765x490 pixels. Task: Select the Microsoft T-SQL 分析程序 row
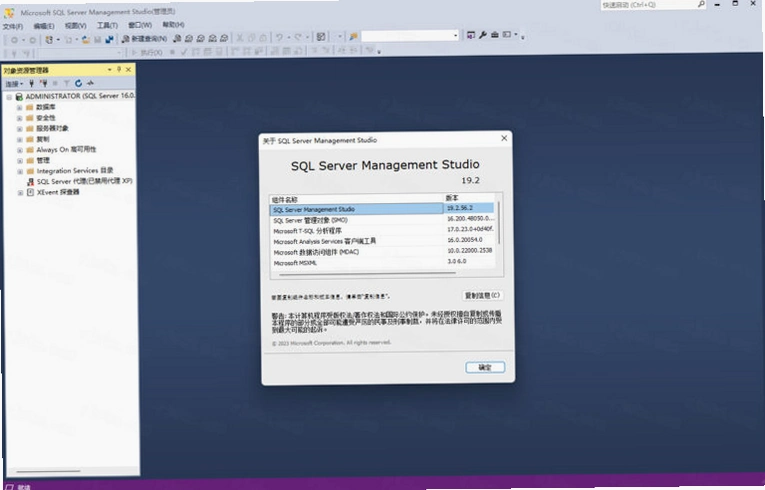(x=382, y=230)
